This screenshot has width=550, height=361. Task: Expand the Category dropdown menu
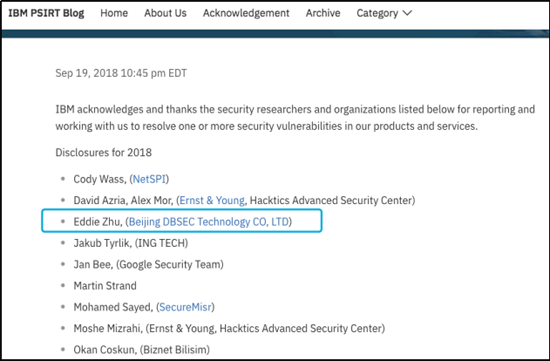(384, 13)
